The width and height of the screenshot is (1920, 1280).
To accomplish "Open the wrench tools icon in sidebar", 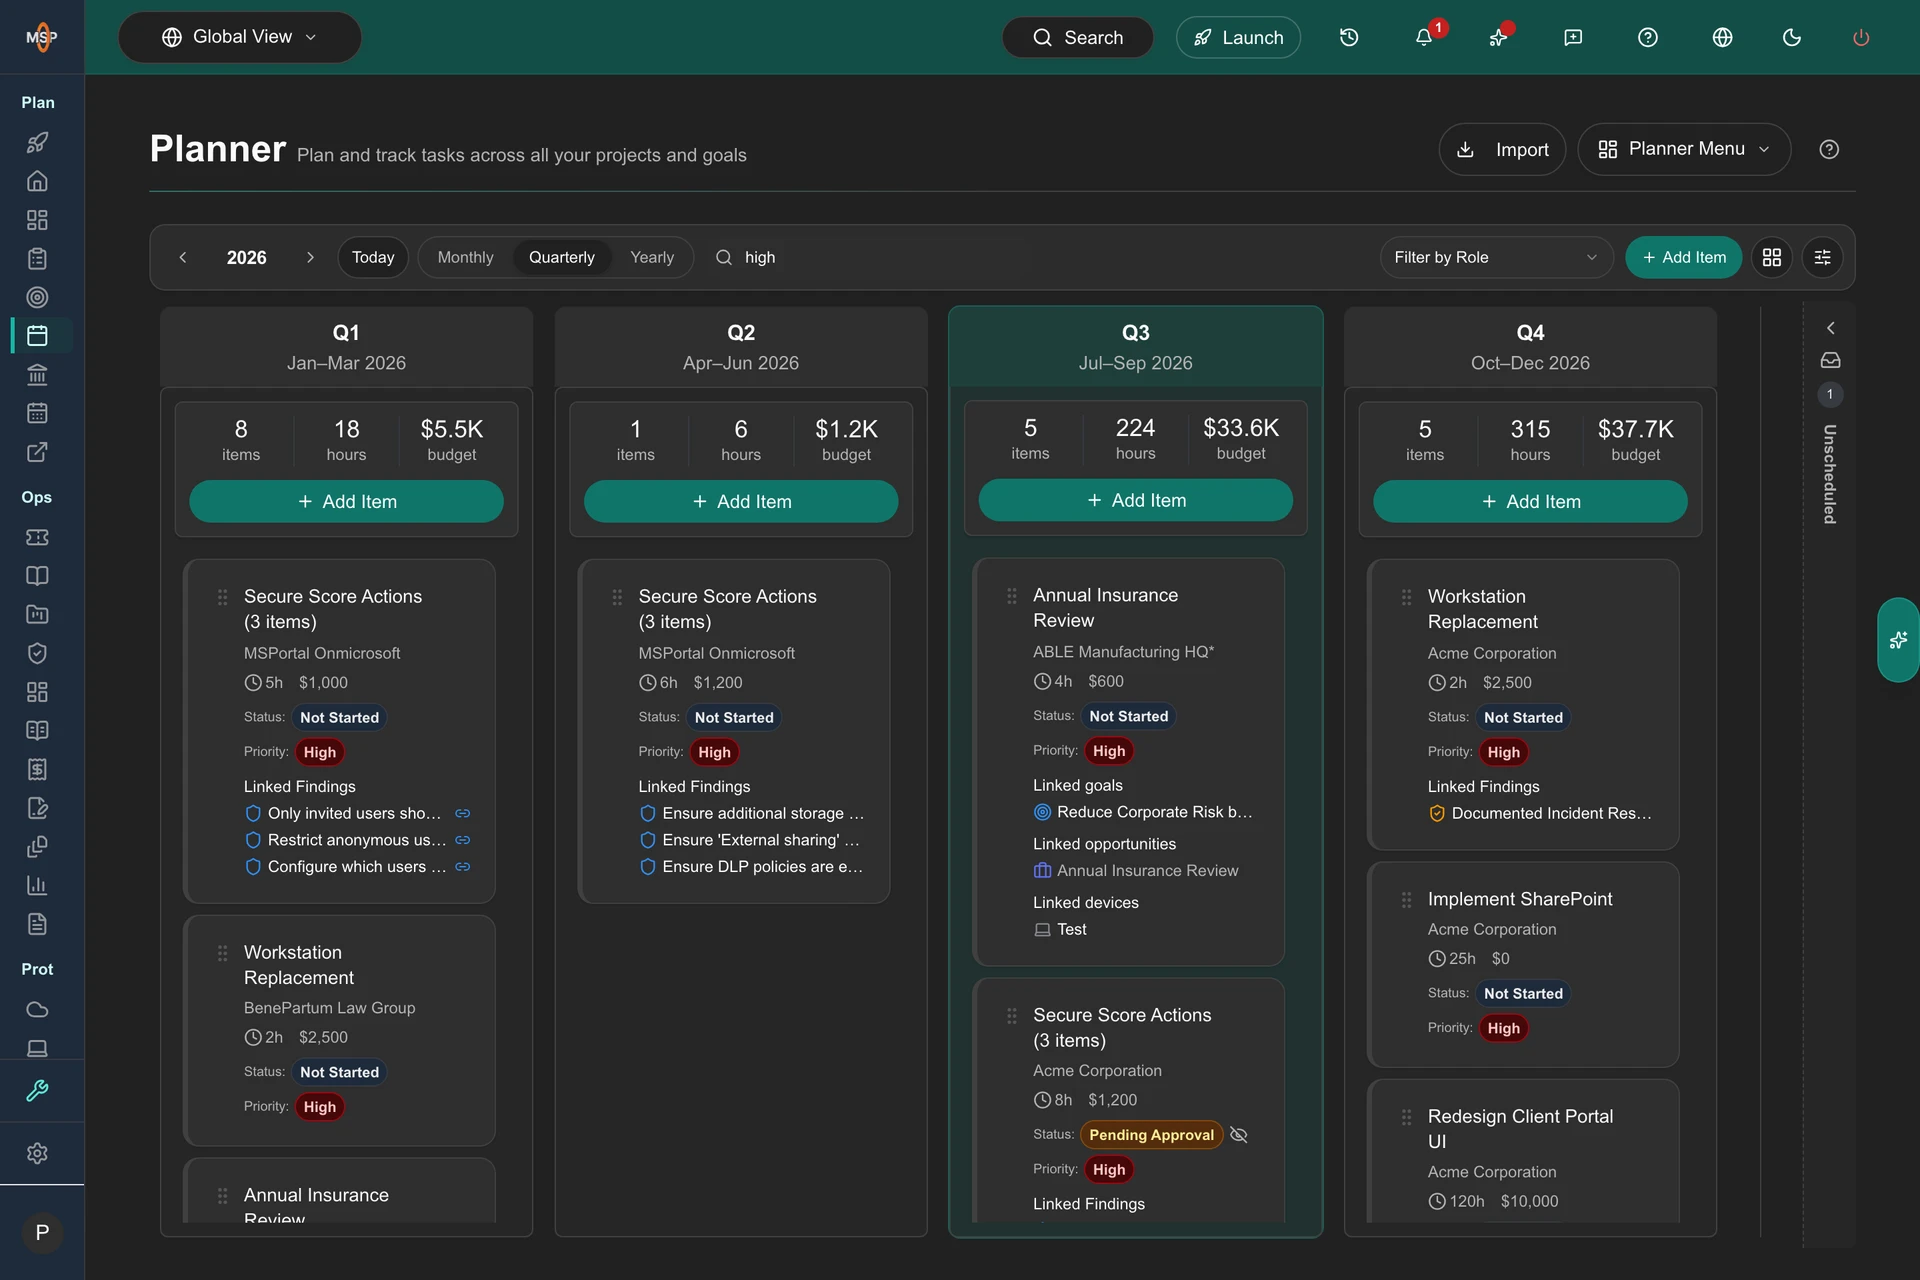I will tap(37, 1091).
